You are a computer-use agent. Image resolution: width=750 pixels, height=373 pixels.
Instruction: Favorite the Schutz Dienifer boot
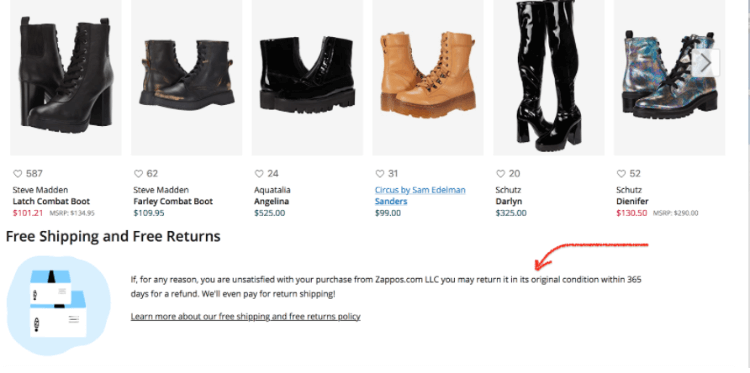coord(621,174)
